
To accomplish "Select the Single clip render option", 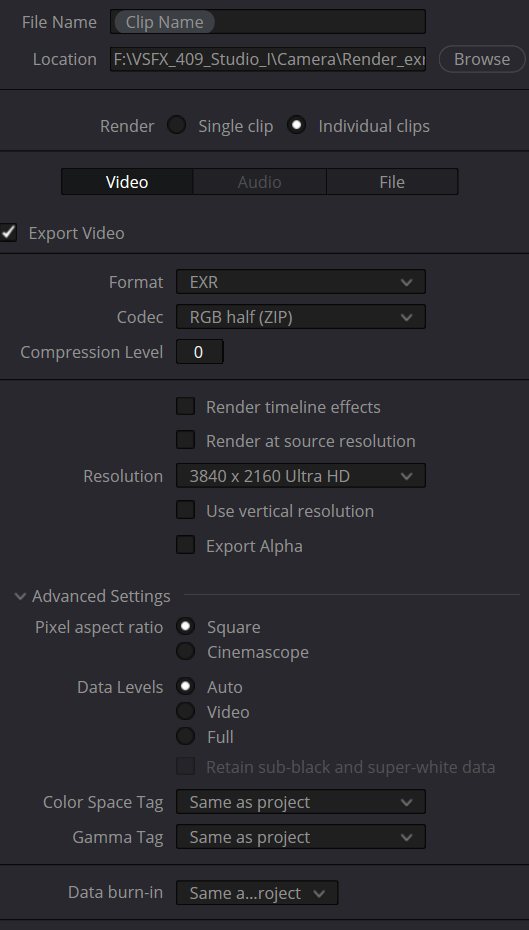I will pyautogui.click(x=177, y=125).
